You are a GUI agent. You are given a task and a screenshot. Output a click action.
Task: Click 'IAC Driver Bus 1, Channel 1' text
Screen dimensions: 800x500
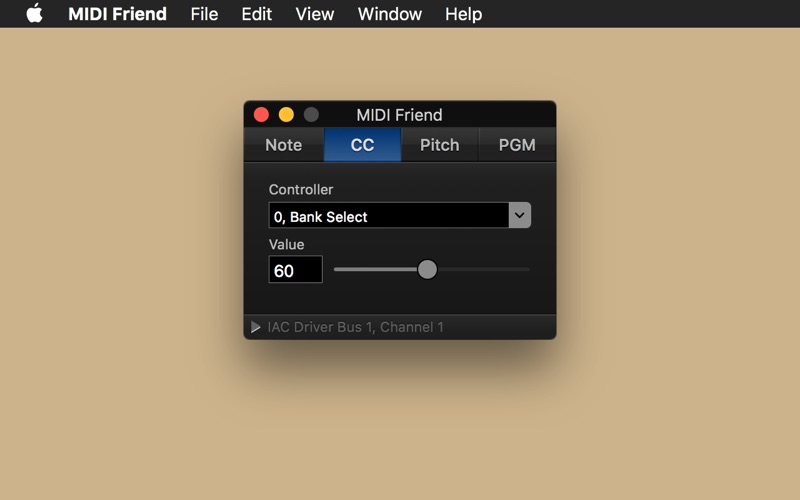tap(356, 327)
